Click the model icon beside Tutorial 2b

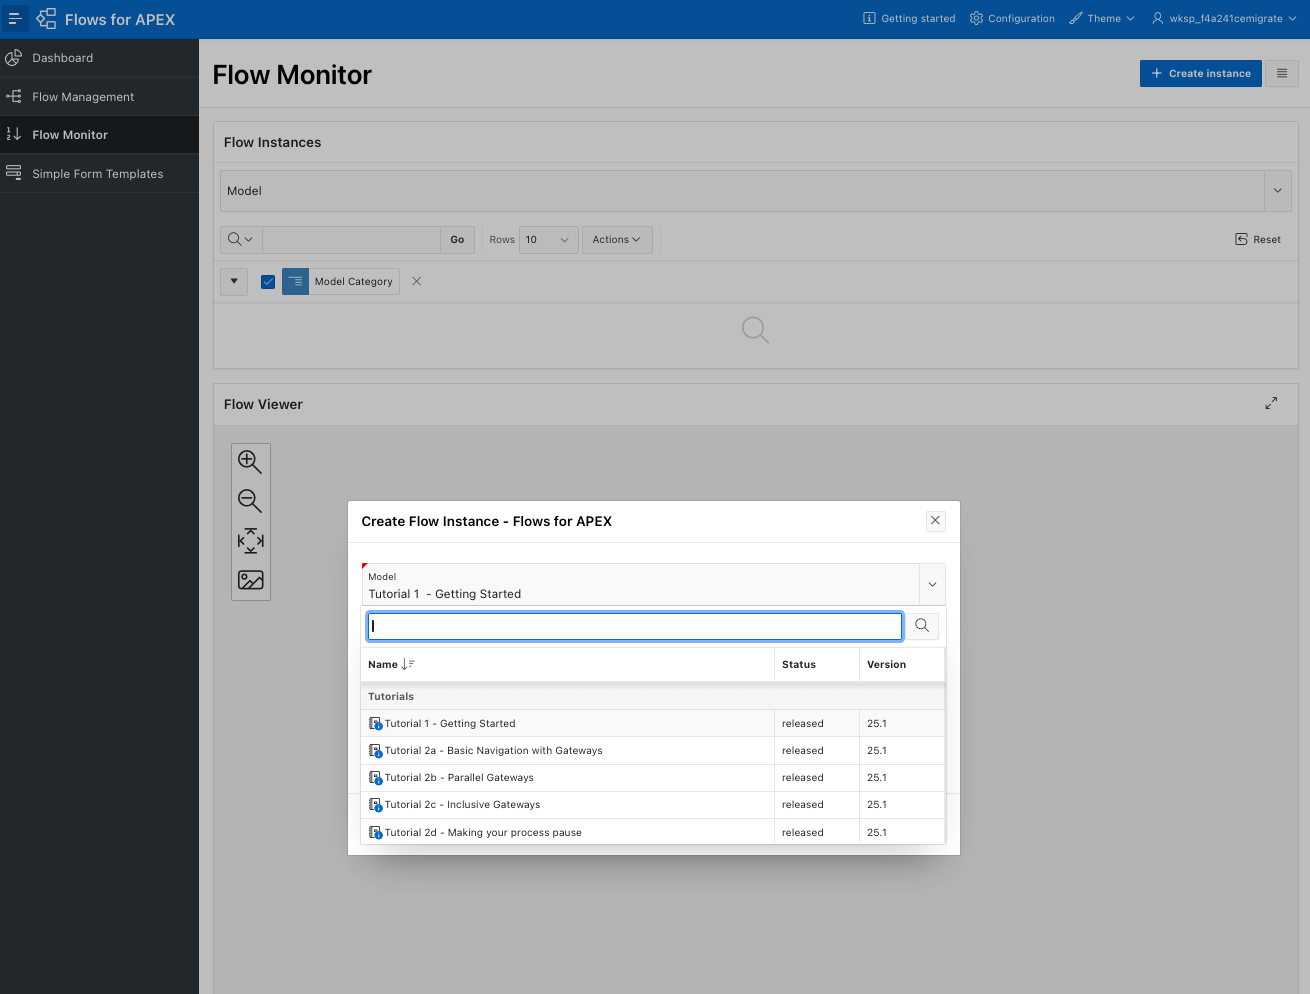click(376, 777)
